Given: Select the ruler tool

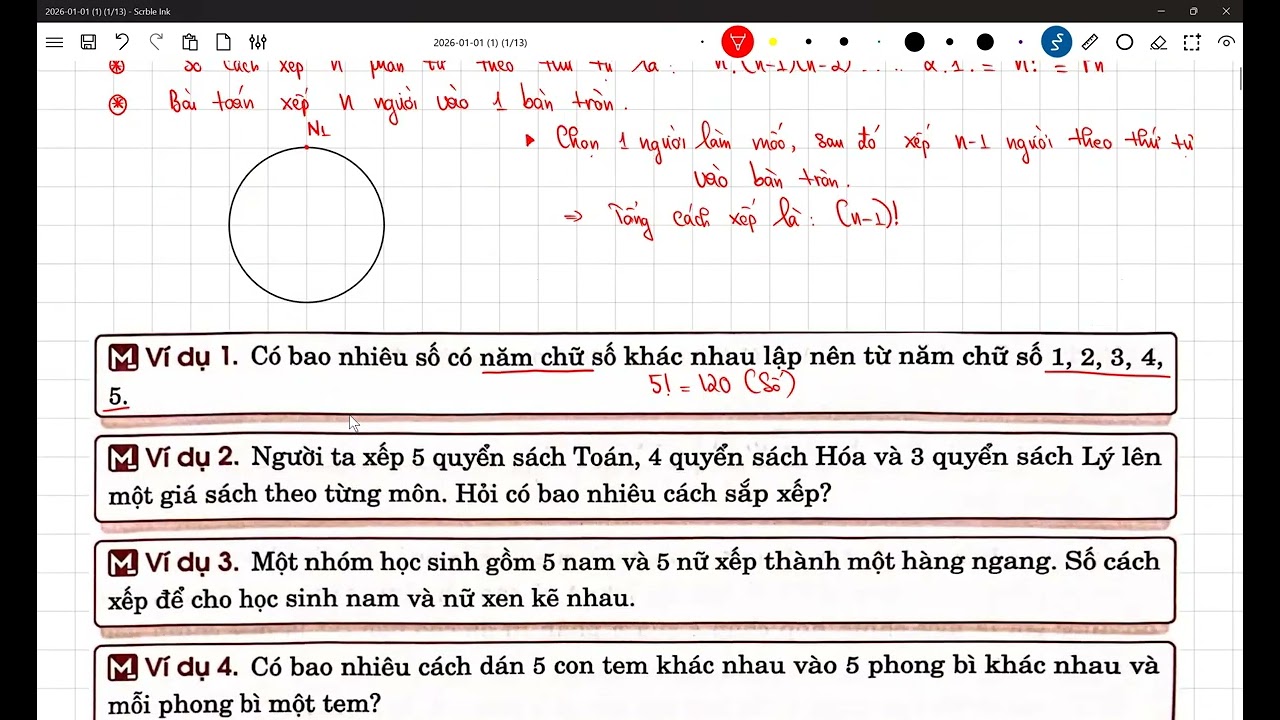Looking at the screenshot, I should pyautogui.click(x=1090, y=42).
